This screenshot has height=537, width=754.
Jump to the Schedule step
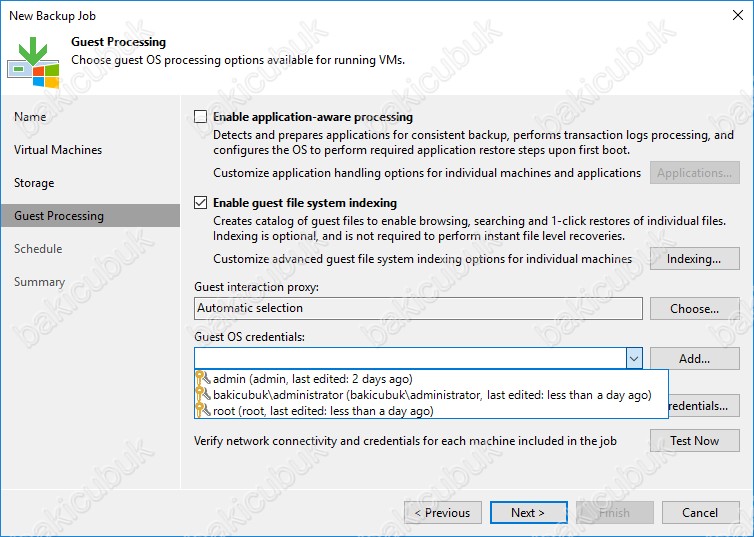click(38, 249)
